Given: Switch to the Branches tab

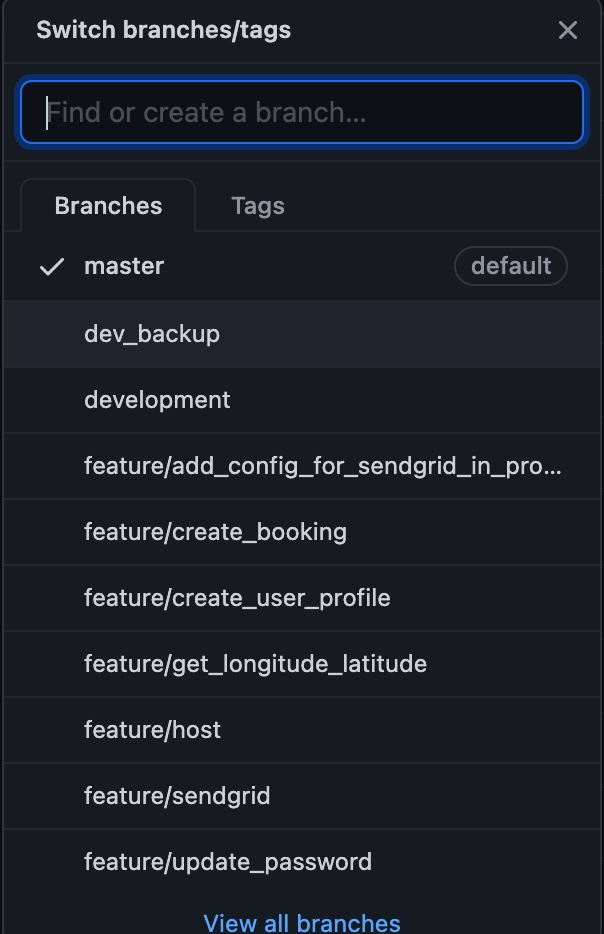Looking at the screenshot, I should click(x=108, y=206).
